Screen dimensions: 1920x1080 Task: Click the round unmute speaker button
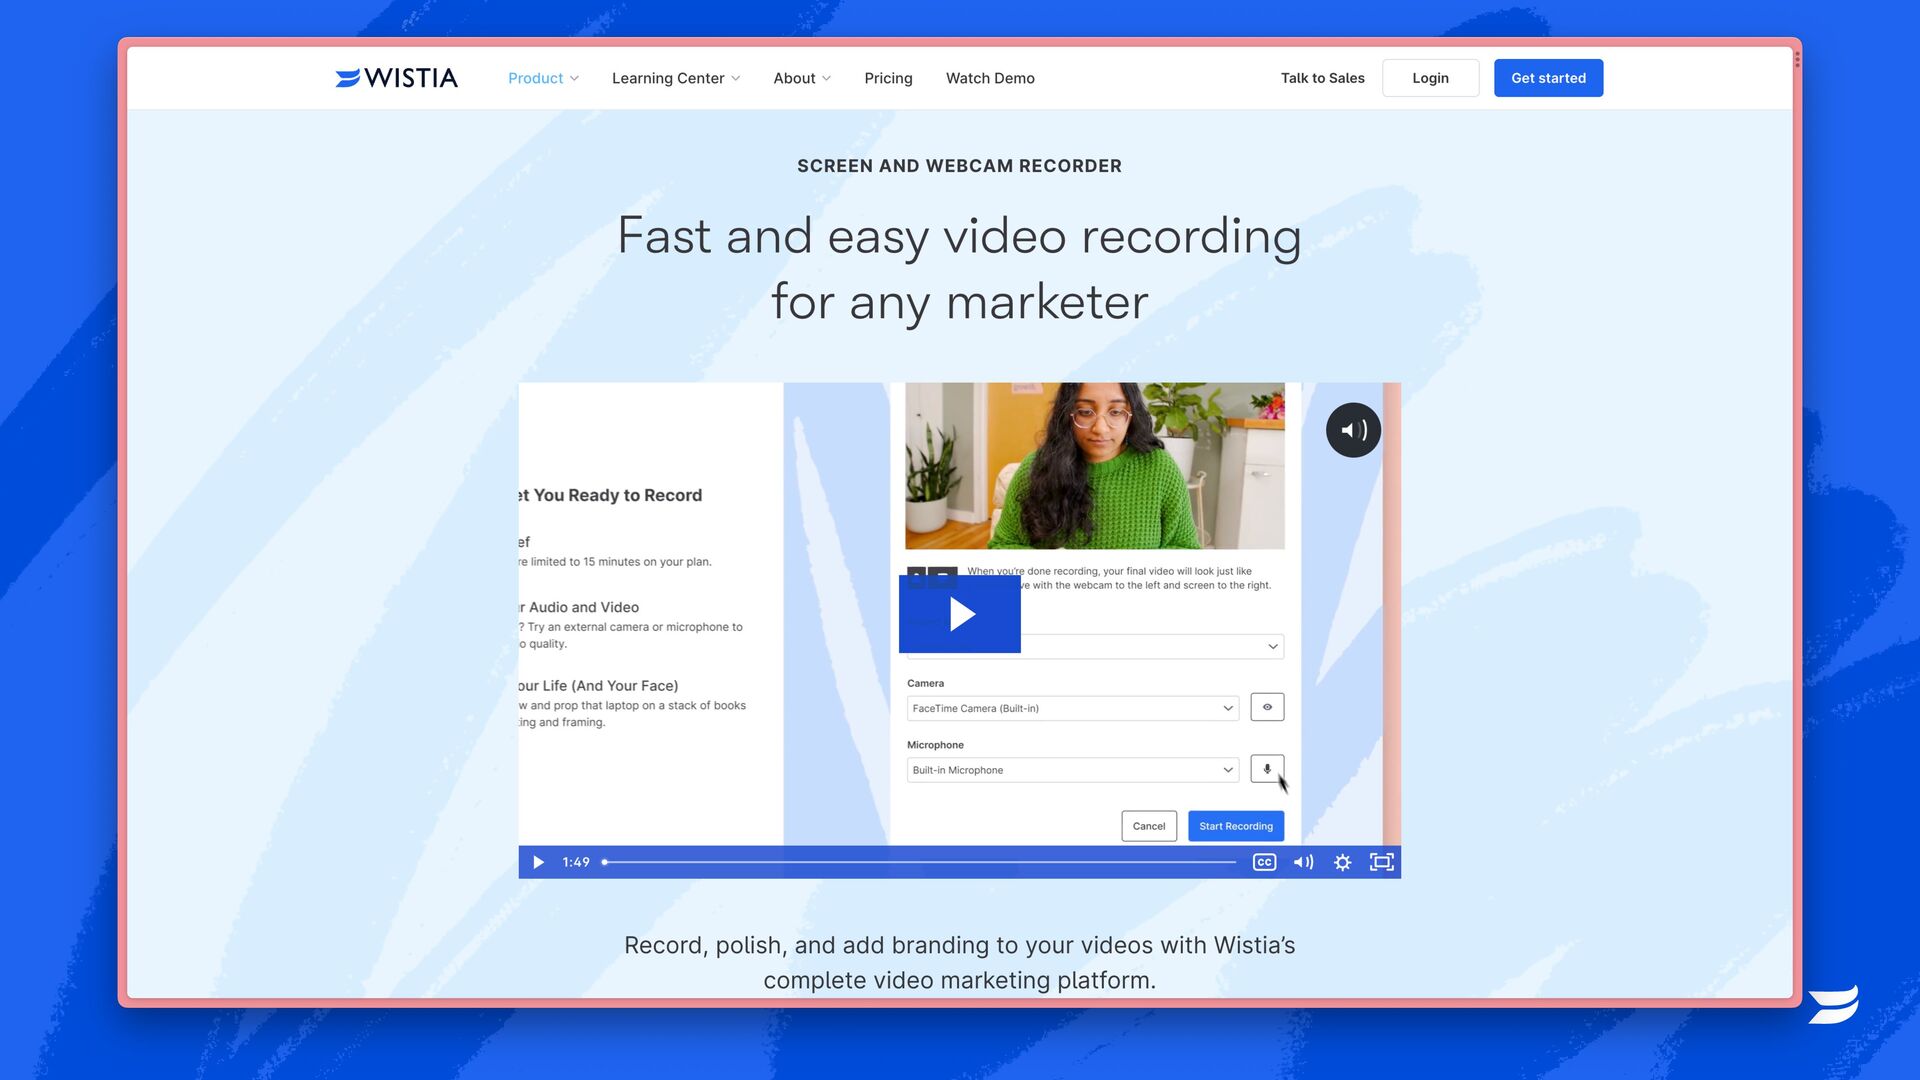tap(1353, 430)
